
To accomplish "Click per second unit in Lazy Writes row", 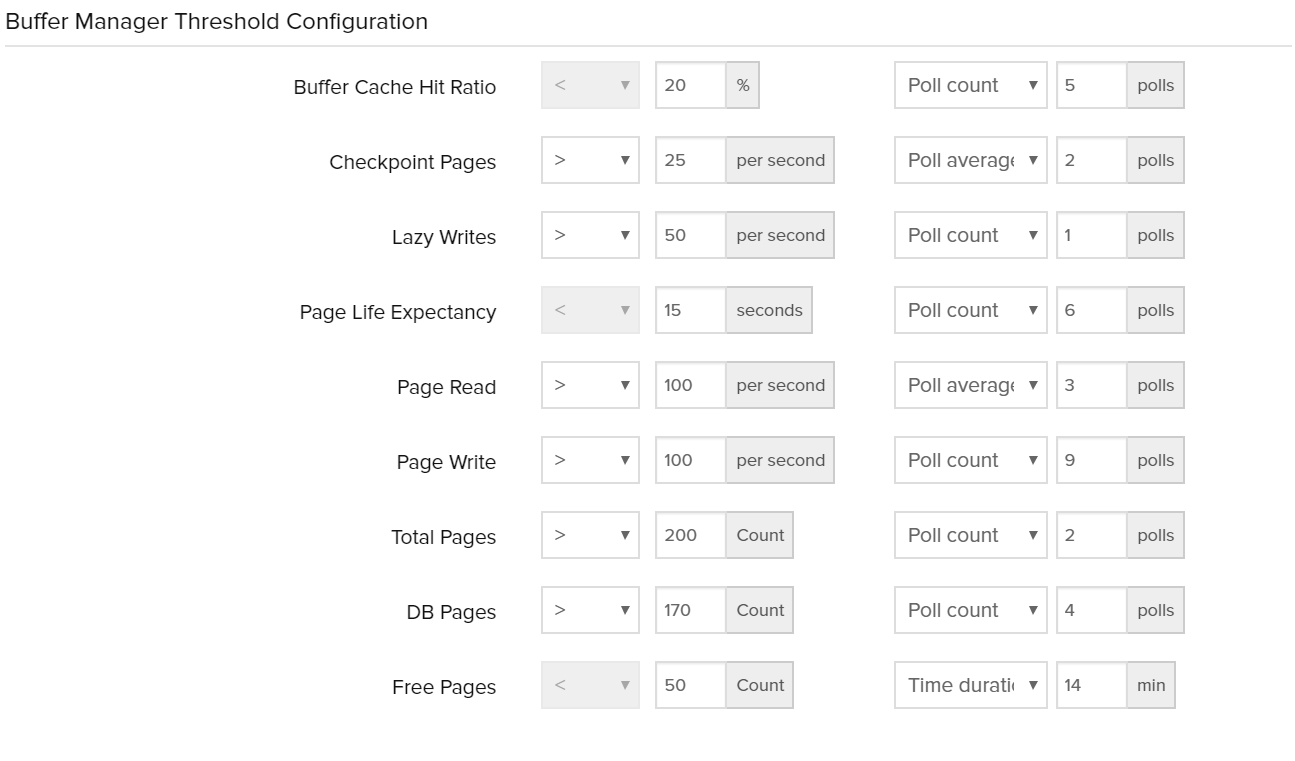I will 780,235.
